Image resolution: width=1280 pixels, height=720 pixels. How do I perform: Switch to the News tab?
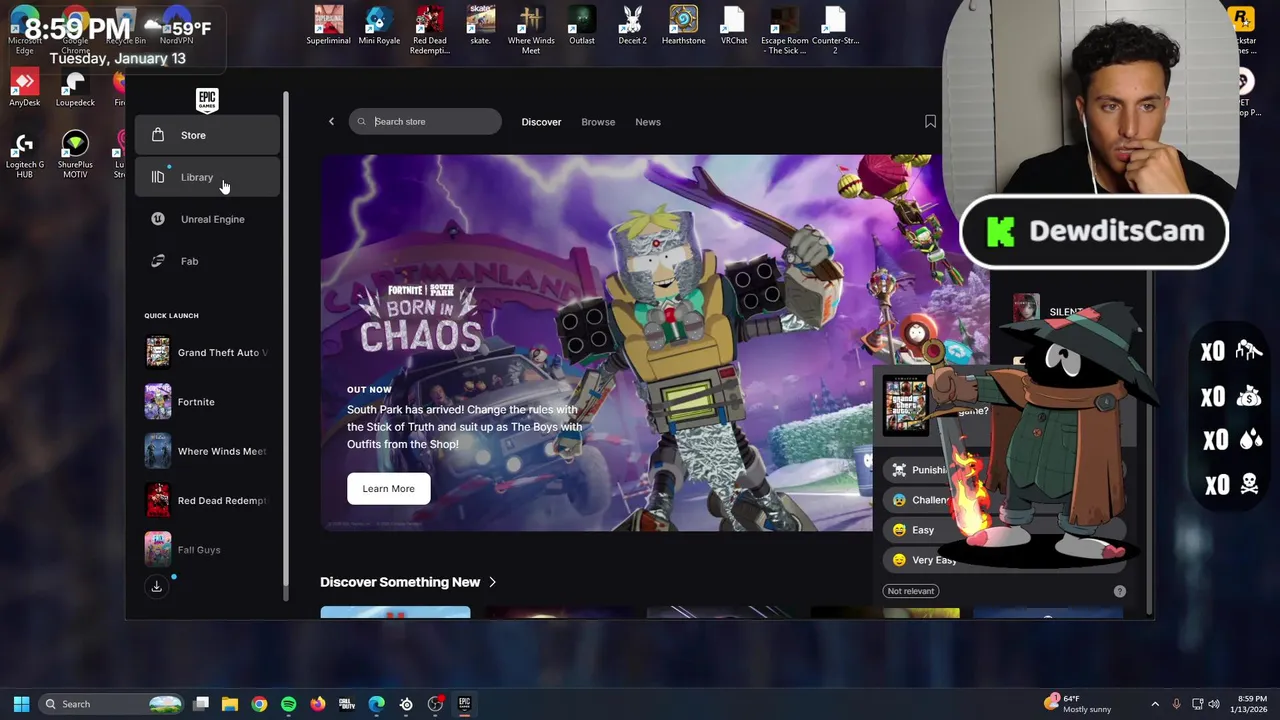[x=648, y=122]
